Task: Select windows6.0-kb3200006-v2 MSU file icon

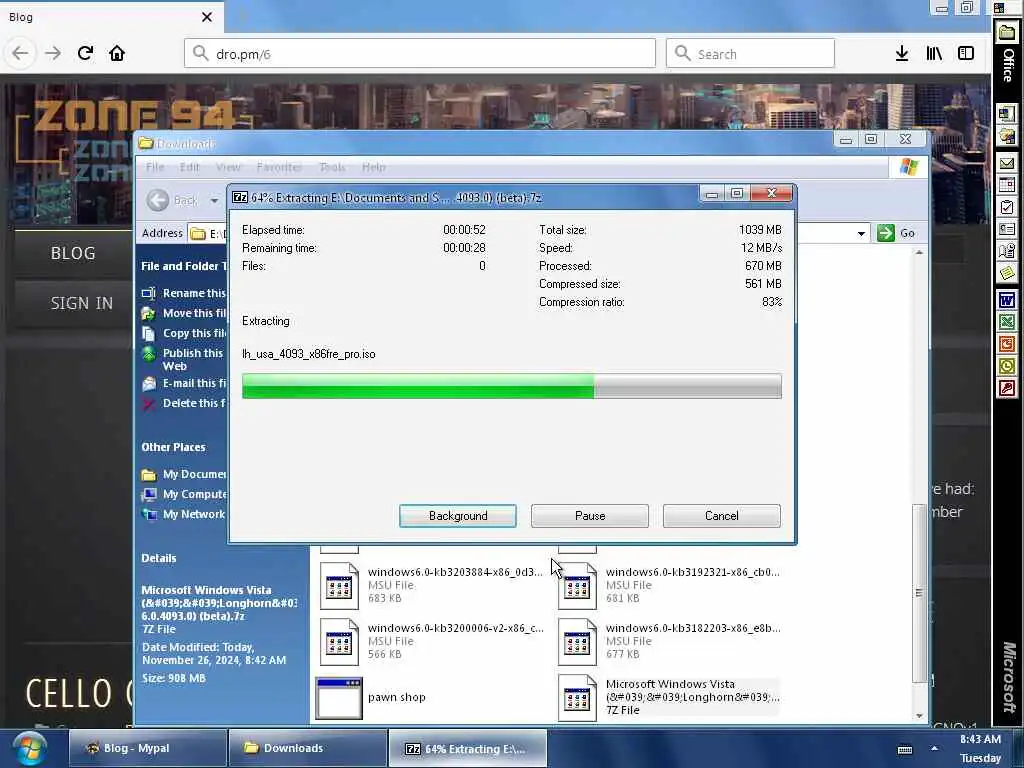Action: click(339, 642)
